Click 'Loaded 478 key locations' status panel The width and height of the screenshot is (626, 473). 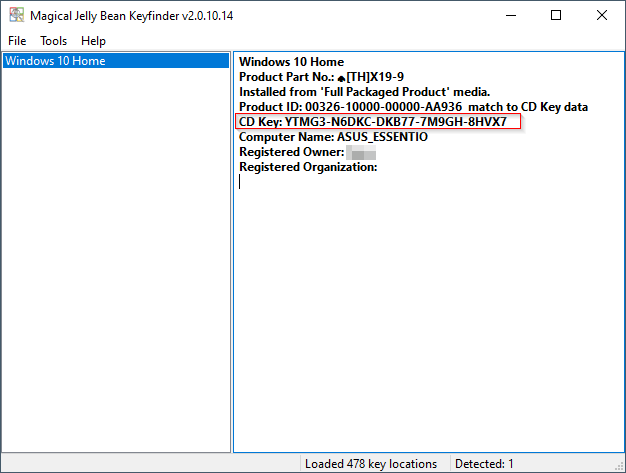coord(373,464)
